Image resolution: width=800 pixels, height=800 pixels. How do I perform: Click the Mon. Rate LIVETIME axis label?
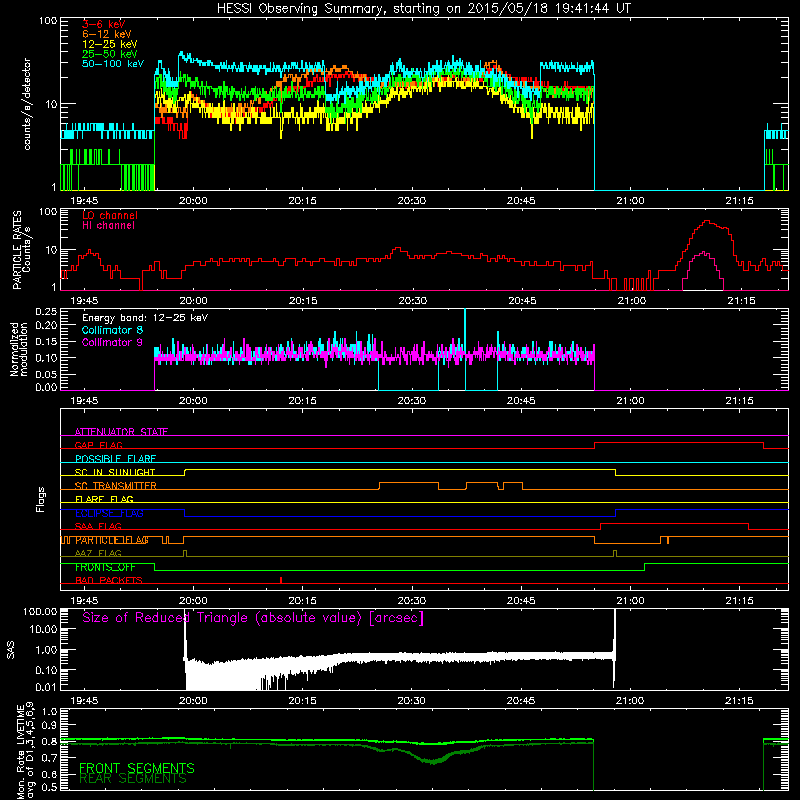[x=24, y=750]
